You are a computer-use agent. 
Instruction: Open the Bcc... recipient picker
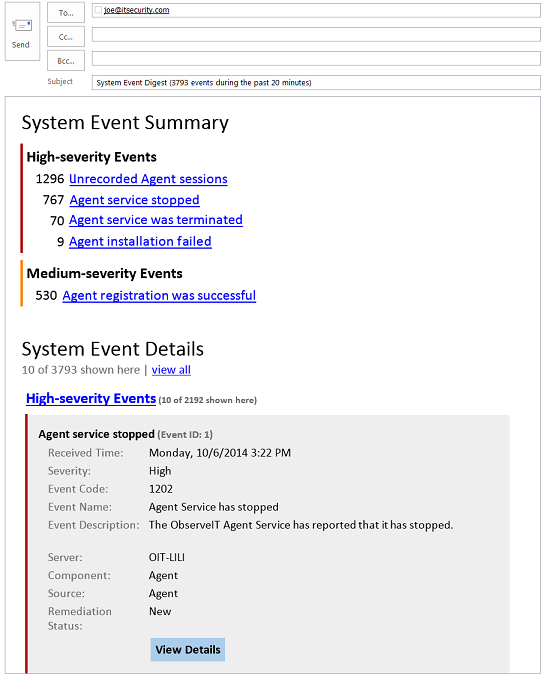[66, 61]
